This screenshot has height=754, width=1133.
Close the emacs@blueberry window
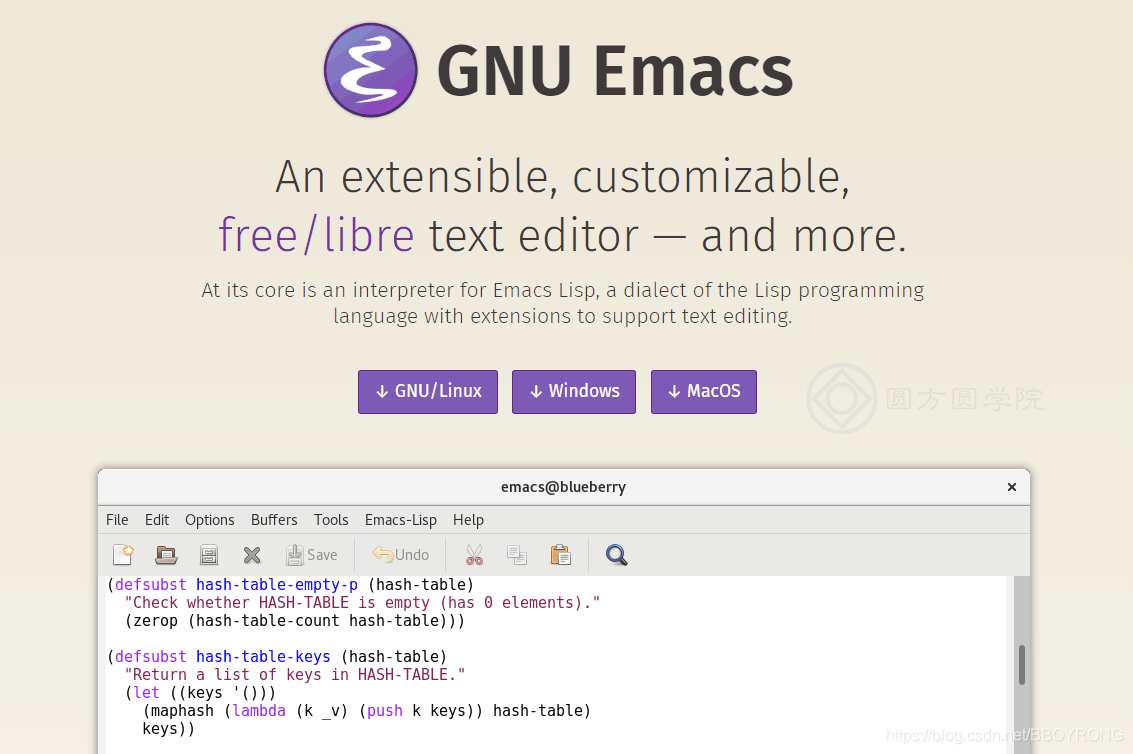point(1012,487)
